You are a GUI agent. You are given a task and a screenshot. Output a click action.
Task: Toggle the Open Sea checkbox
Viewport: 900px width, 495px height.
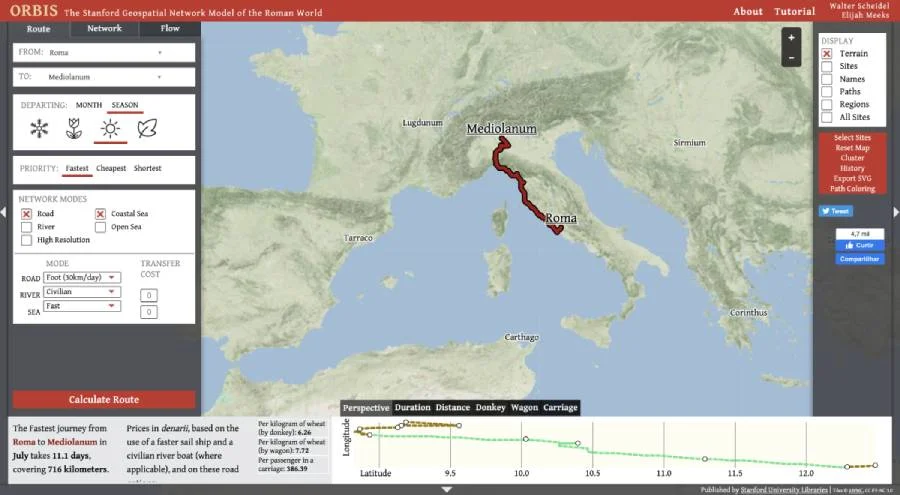point(100,227)
